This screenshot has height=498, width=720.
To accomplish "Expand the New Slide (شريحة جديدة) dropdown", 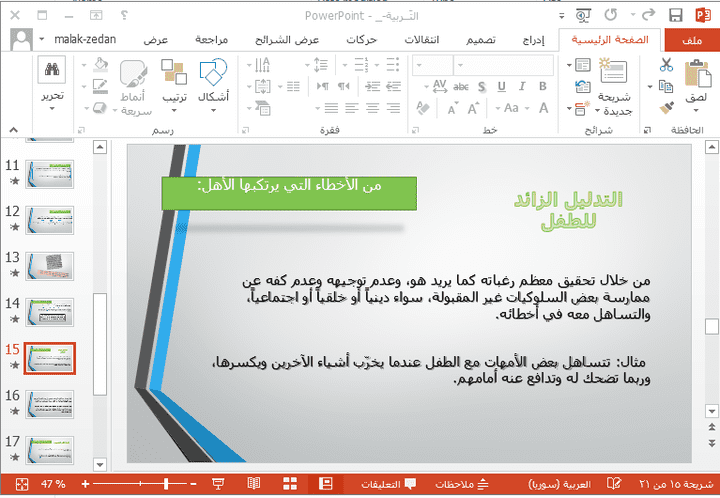I will [x=597, y=111].
